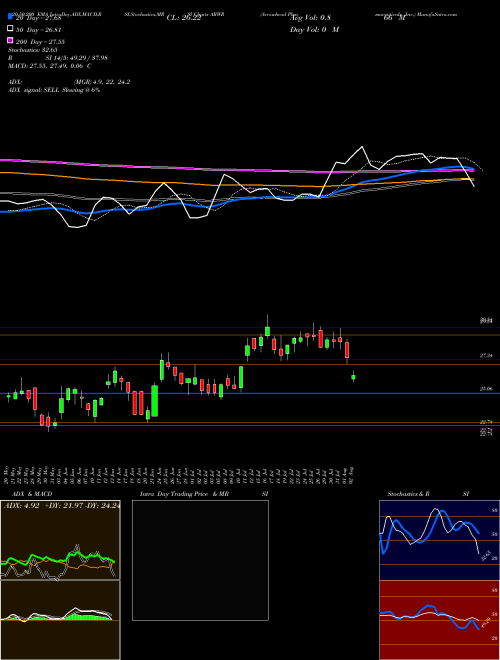This screenshot has height=660, width=500.
Task: Click the '20 May' first date label
Action: point(6,475)
